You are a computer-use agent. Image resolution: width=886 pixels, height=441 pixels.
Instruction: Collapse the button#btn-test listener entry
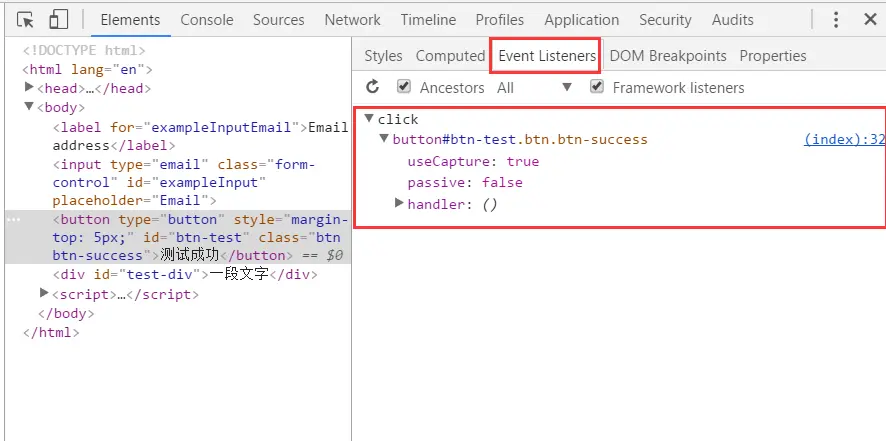(384, 139)
